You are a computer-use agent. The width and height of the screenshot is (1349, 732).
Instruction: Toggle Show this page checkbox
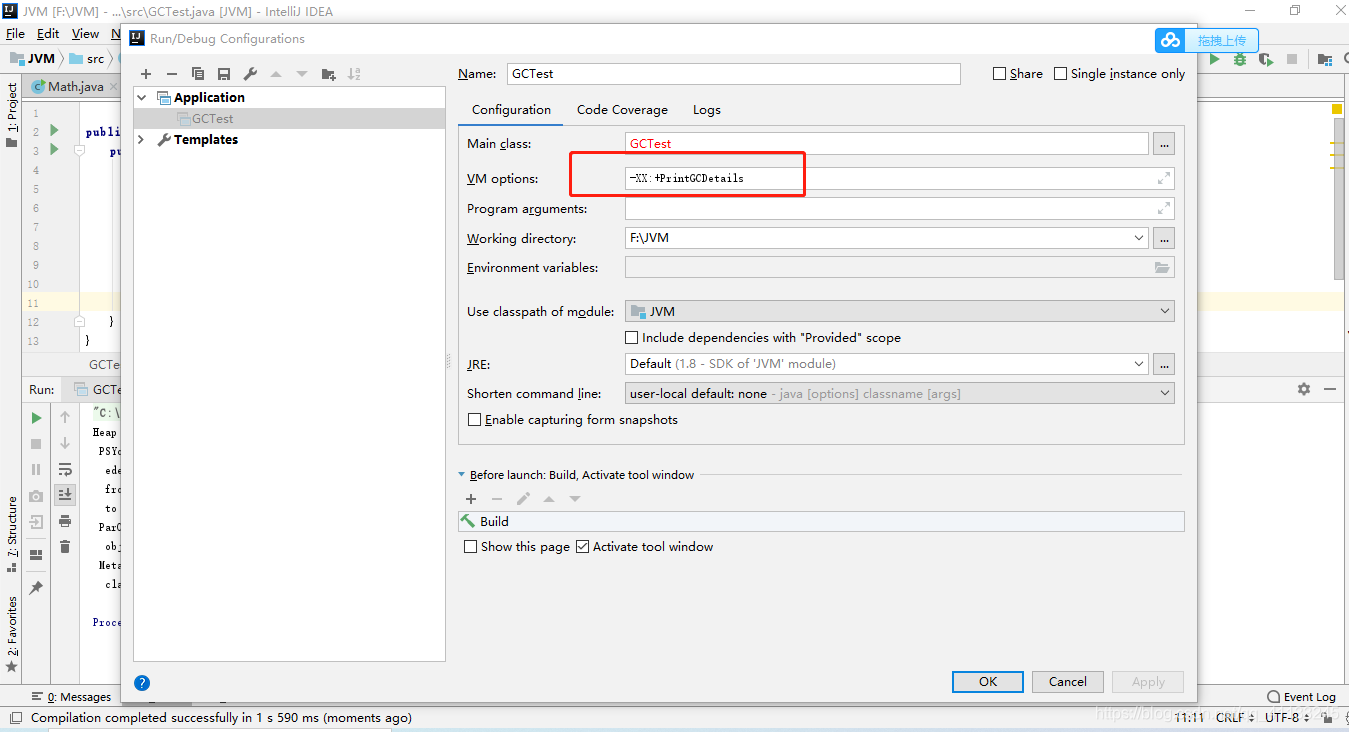point(470,547)
